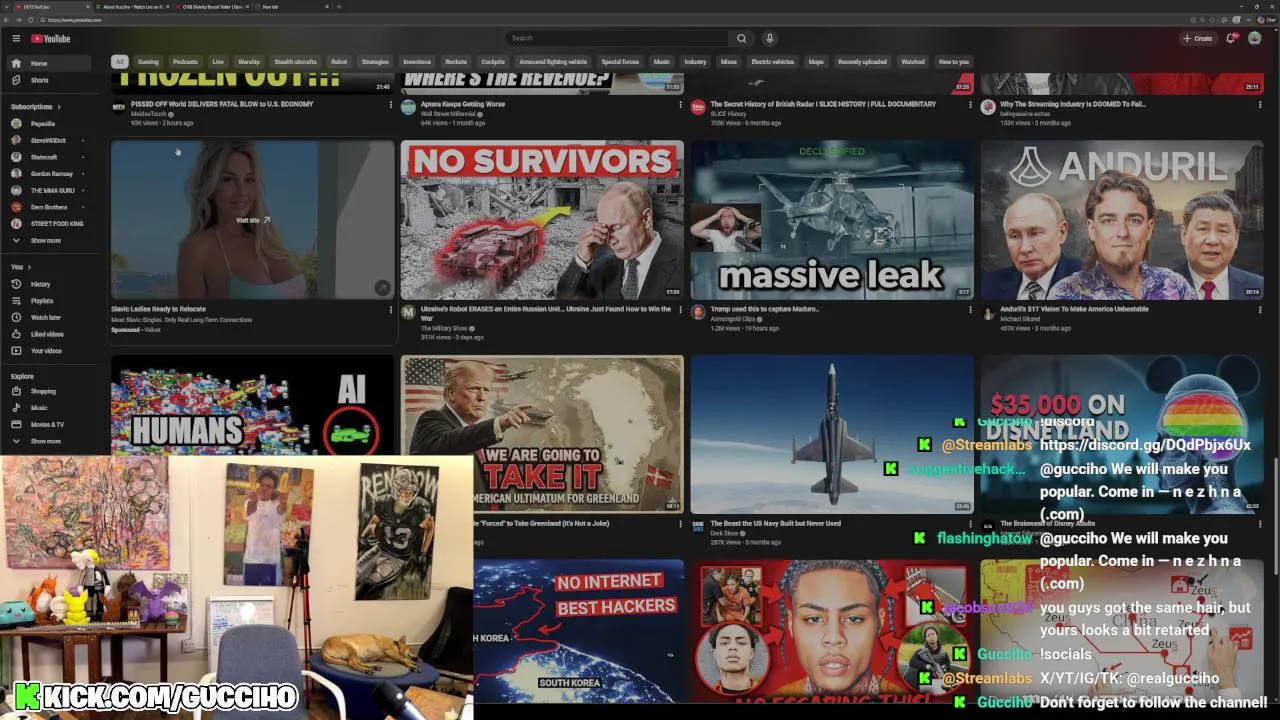The width and height of the screenshot is (1280, 720).
Task: Open three-dot menu for Anduril video
Action: tap(1260, 310)
